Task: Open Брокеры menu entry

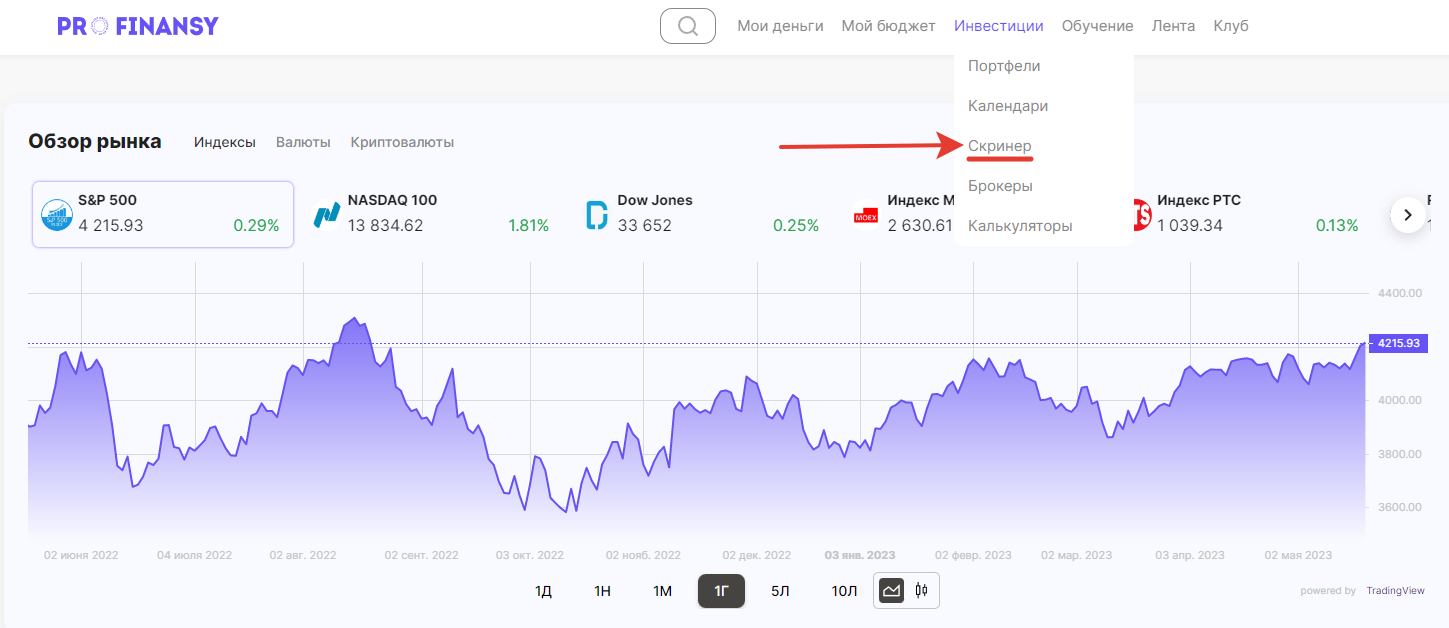Action: pyautogui.click(x=1000, y=186)
